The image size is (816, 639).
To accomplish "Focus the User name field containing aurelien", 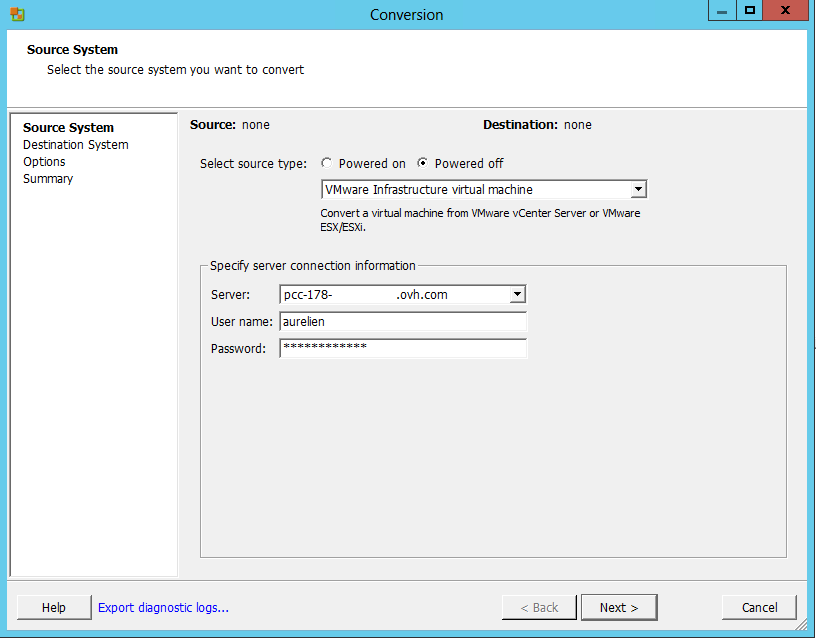I will click(x=402, y=322).
